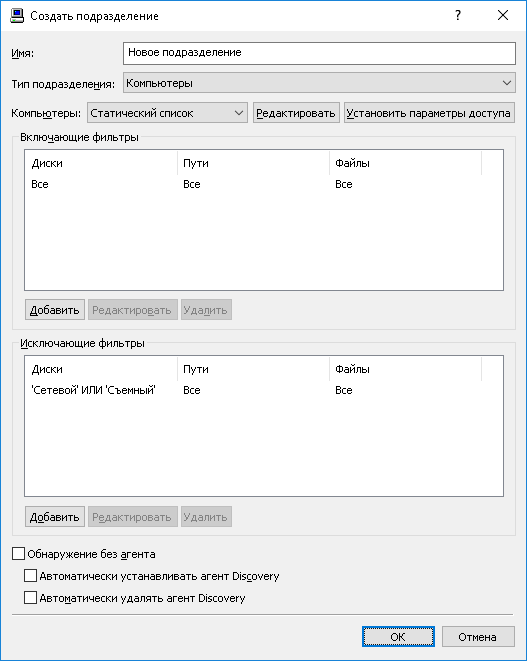Add a new including filter with Добавить

point(55,310)
